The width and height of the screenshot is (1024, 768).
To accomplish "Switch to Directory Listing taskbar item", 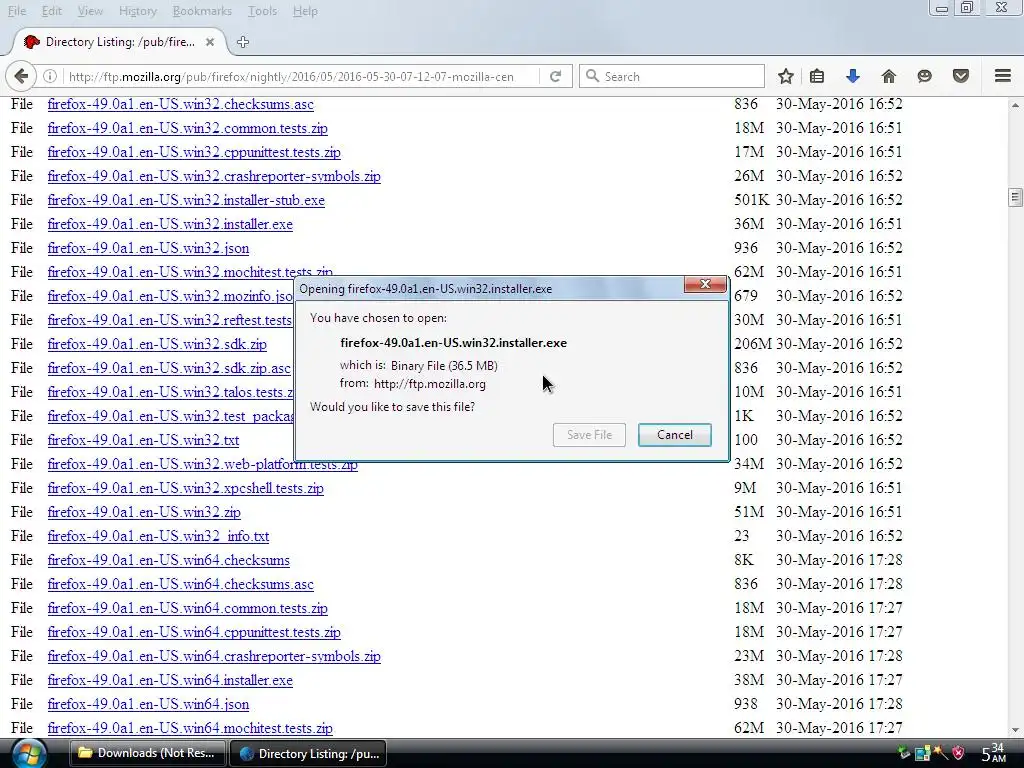I will click(308, 753).
